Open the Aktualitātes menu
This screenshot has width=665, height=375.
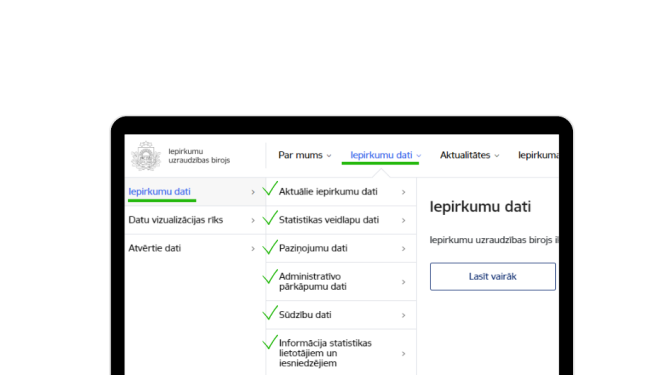pos(465,155)
